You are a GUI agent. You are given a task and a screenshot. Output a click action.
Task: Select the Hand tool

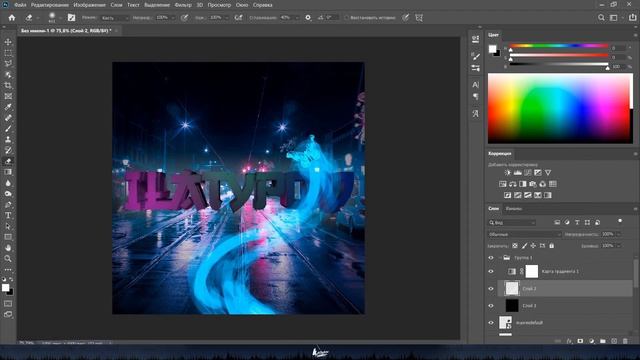point(8,248)
